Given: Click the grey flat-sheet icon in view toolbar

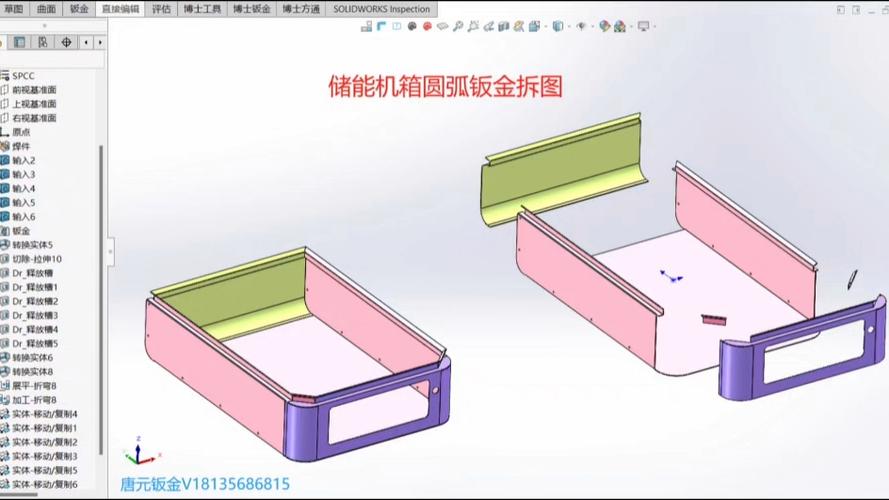Looking at the screenshot, I should pyautogui.click(x=442, y=26).
